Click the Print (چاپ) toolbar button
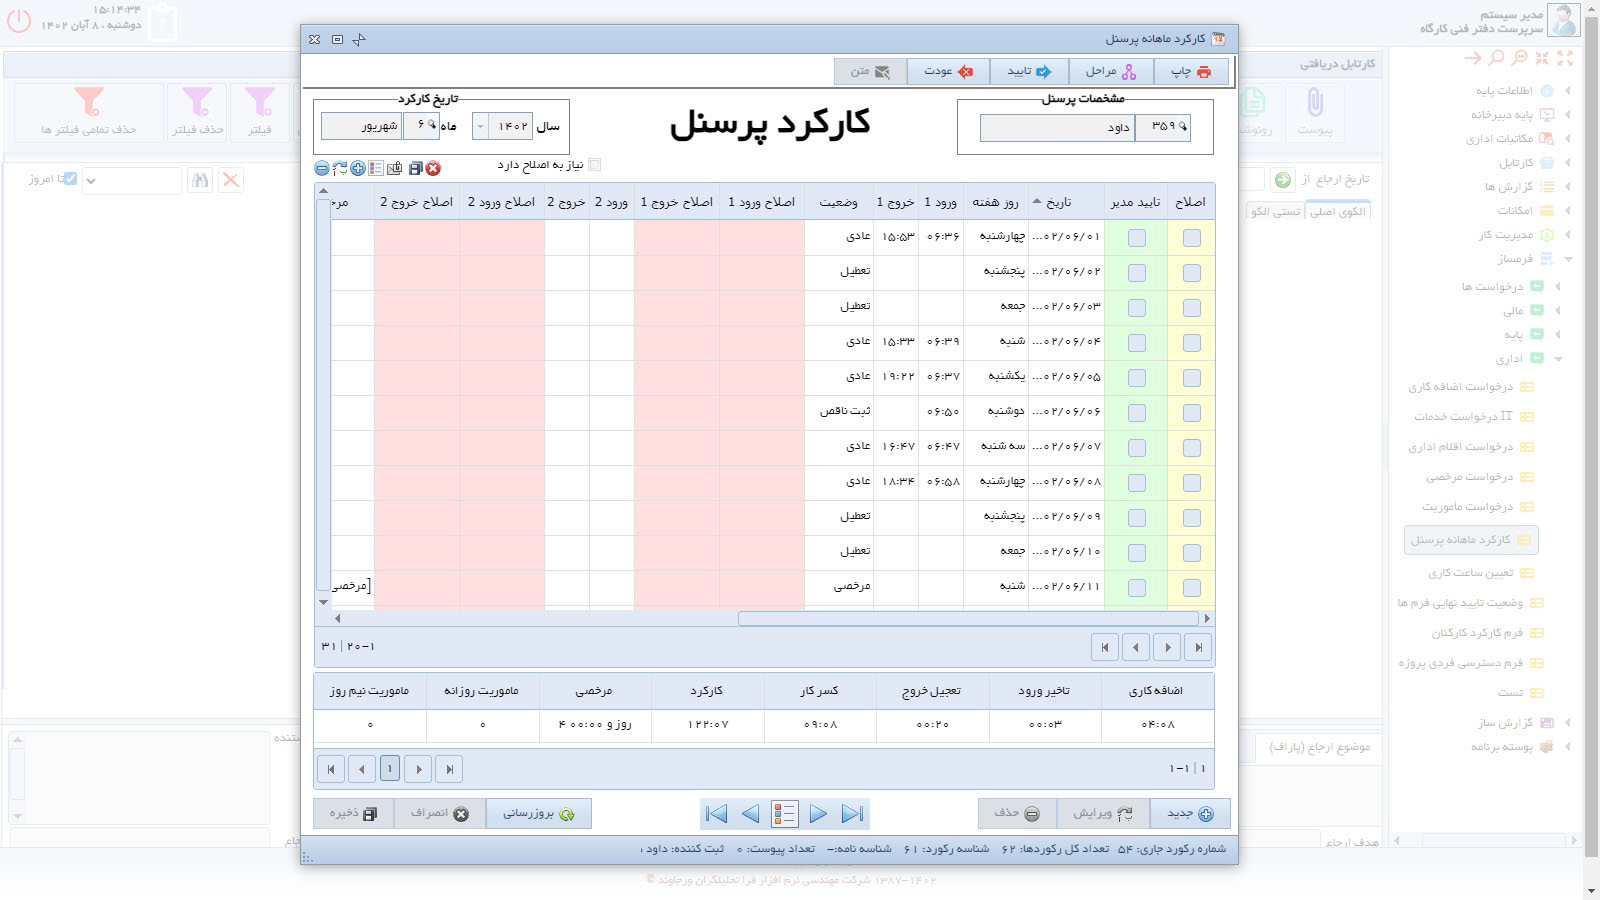 [1192, 71]
